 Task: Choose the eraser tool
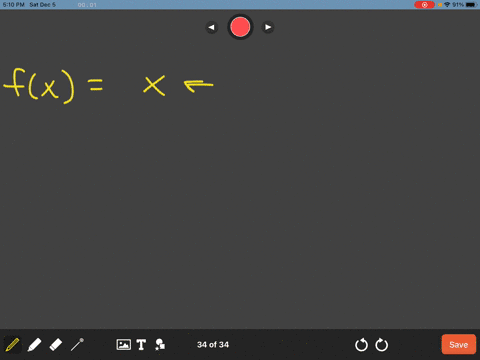coord(56,345)
